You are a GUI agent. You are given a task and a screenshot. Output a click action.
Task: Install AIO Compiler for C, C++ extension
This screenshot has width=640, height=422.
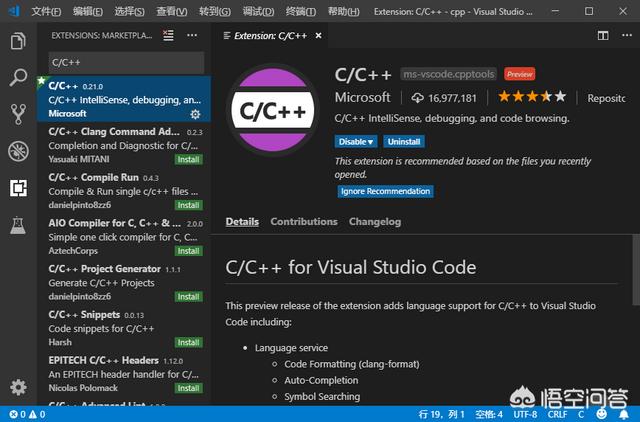(x=188, y=251)
